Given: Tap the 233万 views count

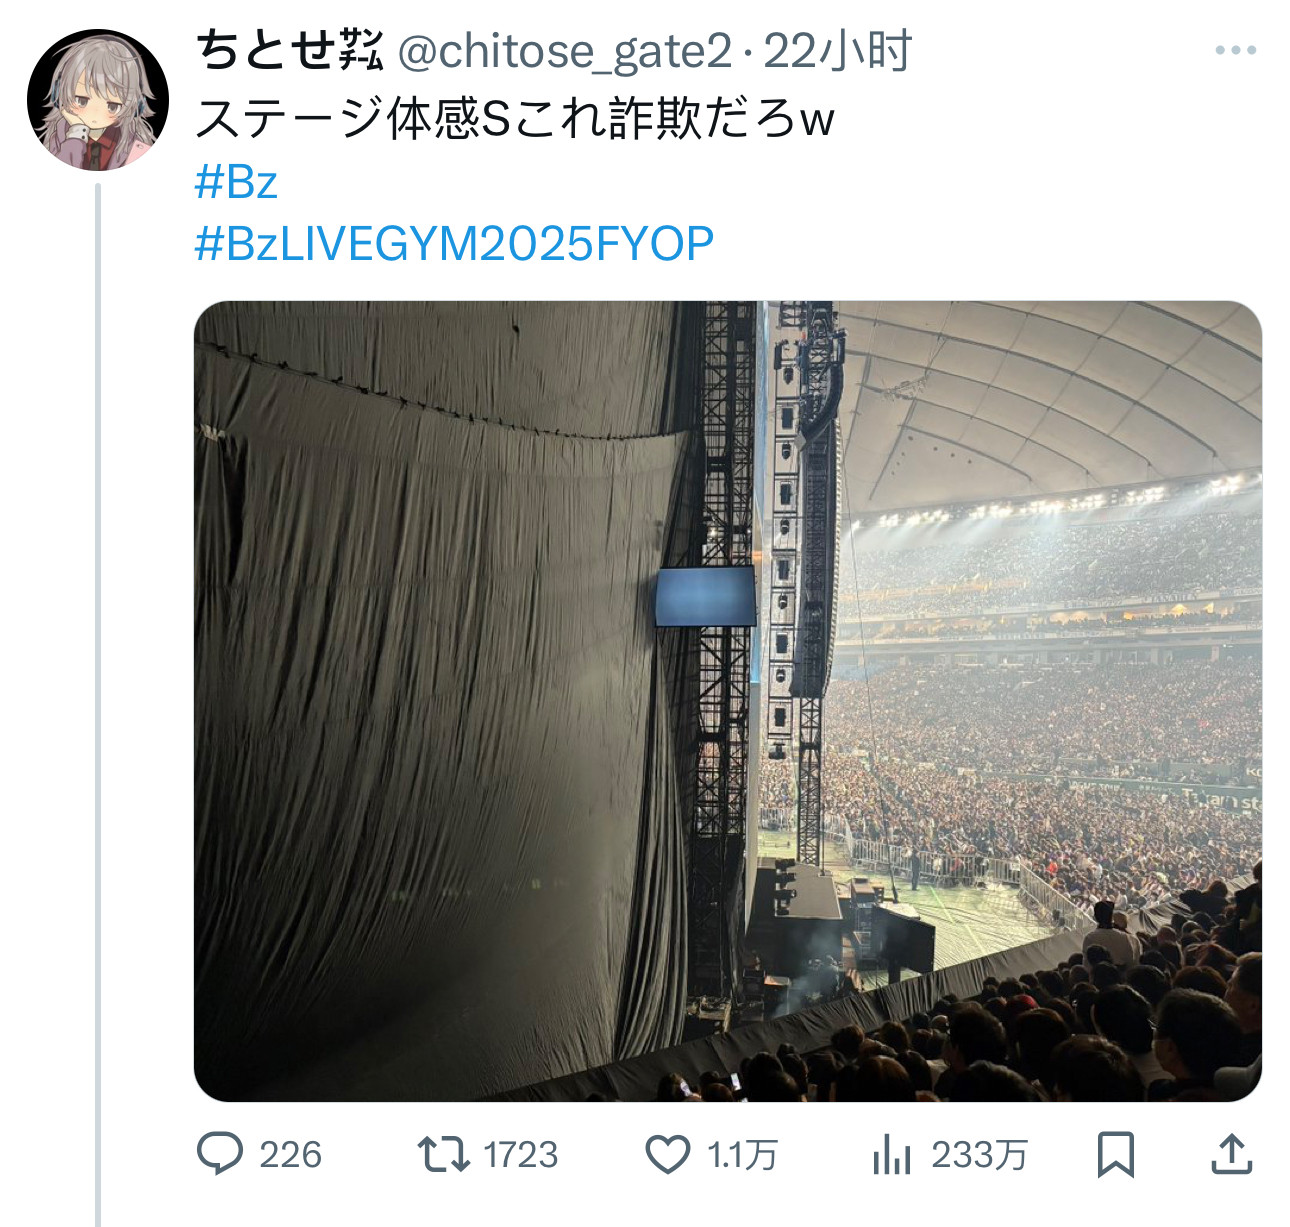Looking at the screenshot, I should point(980,1155).
